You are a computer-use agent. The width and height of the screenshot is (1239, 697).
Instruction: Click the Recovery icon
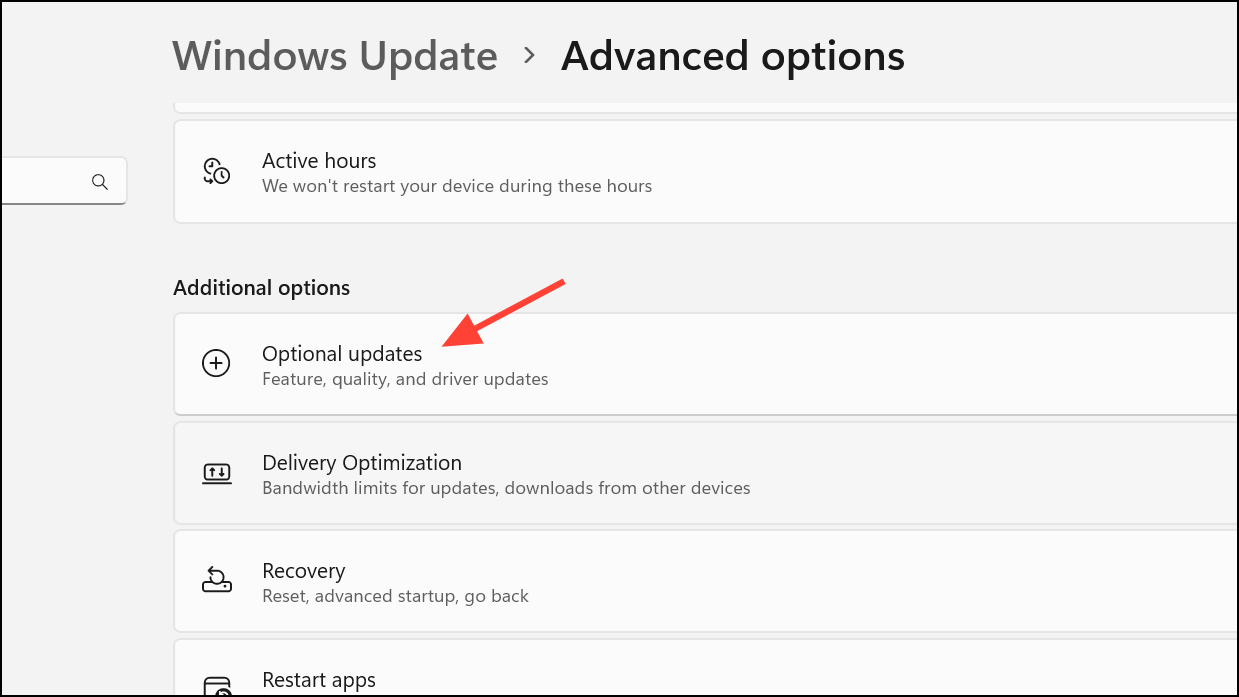point(216,580)
